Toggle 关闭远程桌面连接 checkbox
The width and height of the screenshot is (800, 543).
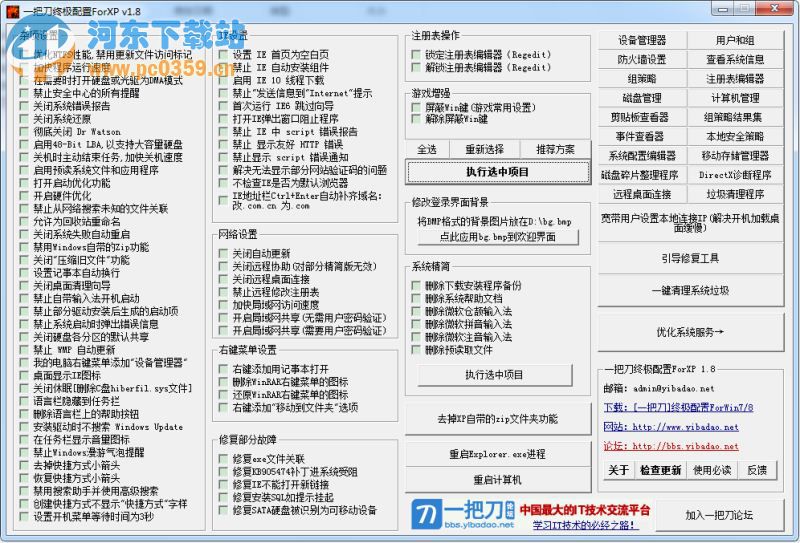click(x=223, y=279)
